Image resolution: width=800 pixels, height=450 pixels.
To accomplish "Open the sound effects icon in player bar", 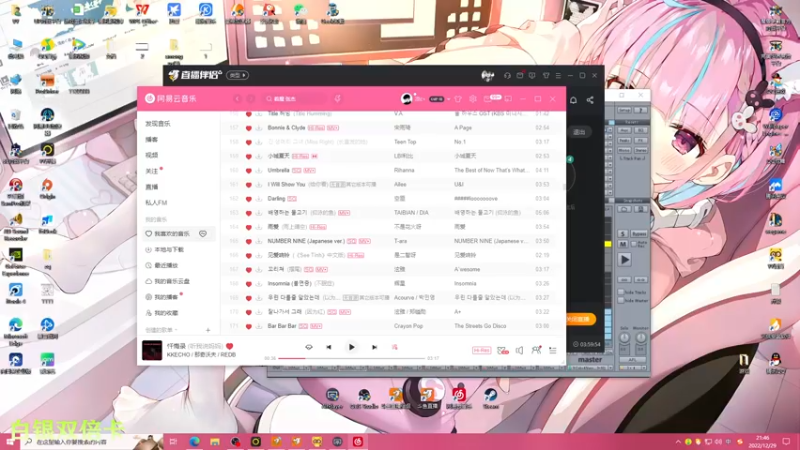I will [x=503, y=351].
